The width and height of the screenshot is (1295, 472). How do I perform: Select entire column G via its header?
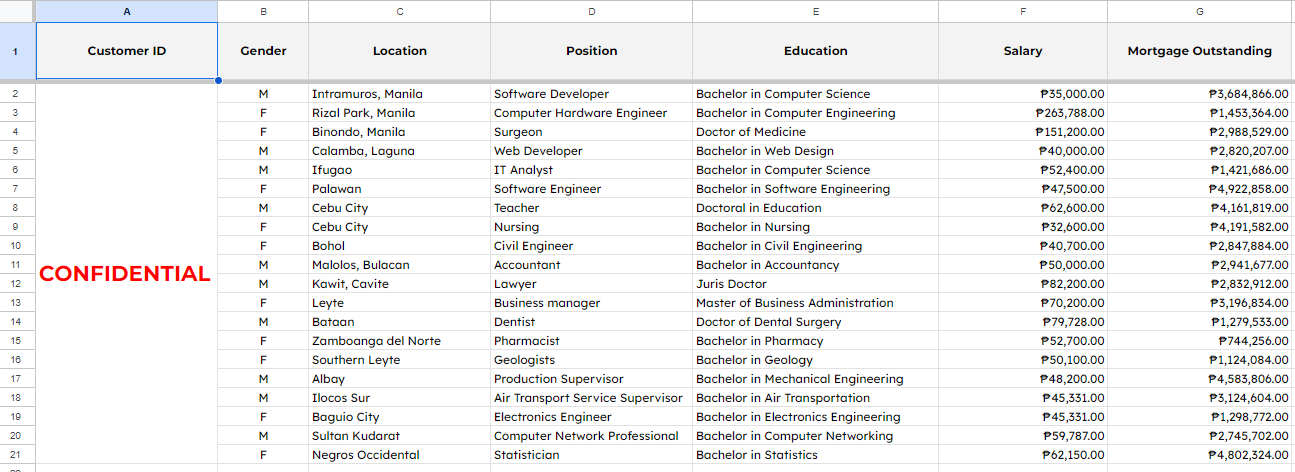(1200, 11)
